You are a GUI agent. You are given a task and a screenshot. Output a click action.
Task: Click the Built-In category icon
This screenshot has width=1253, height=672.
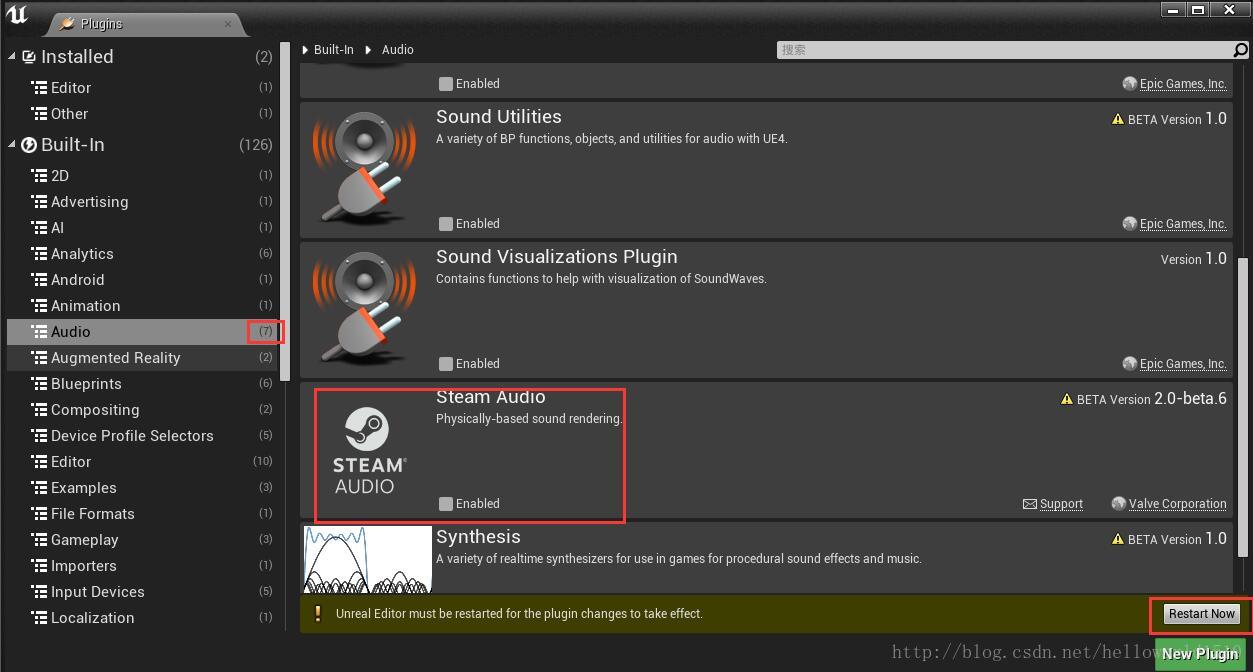coord(29,145)
